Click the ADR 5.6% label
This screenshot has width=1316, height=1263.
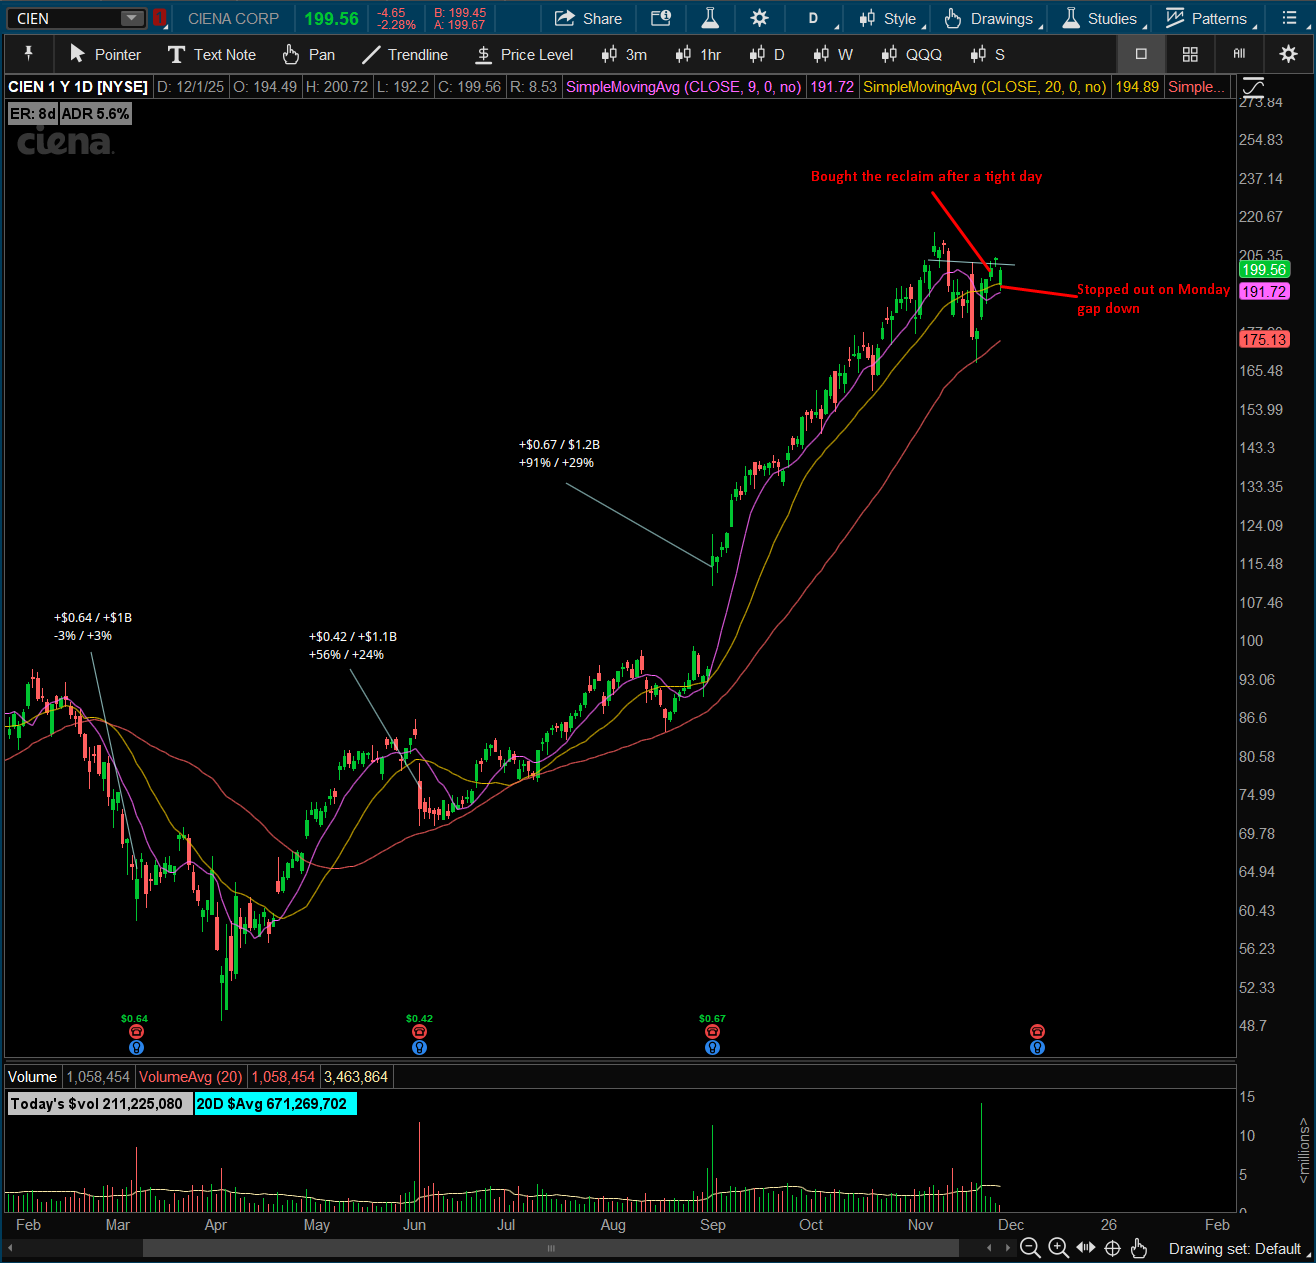(95, 114)
